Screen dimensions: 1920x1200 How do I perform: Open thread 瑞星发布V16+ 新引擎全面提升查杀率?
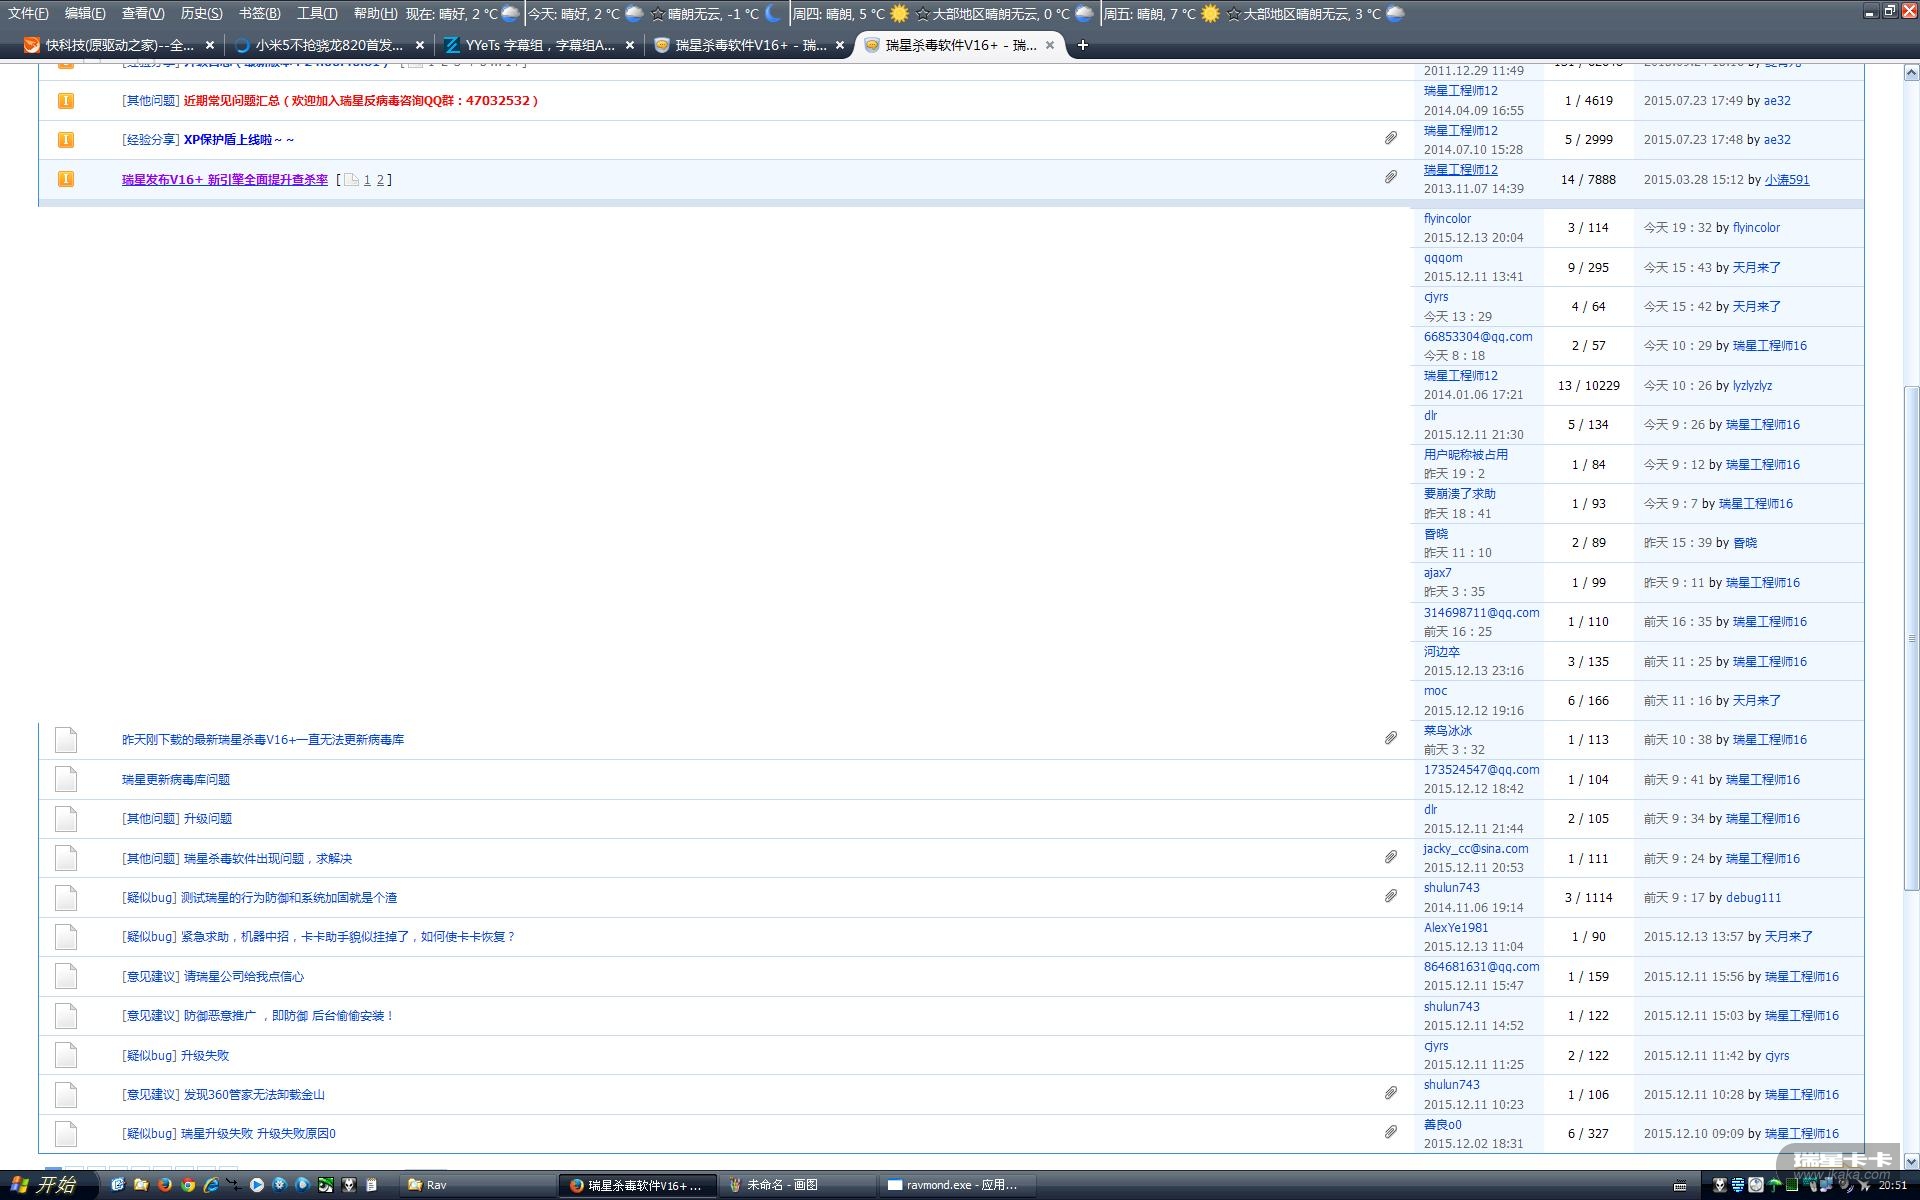point(224,180)
